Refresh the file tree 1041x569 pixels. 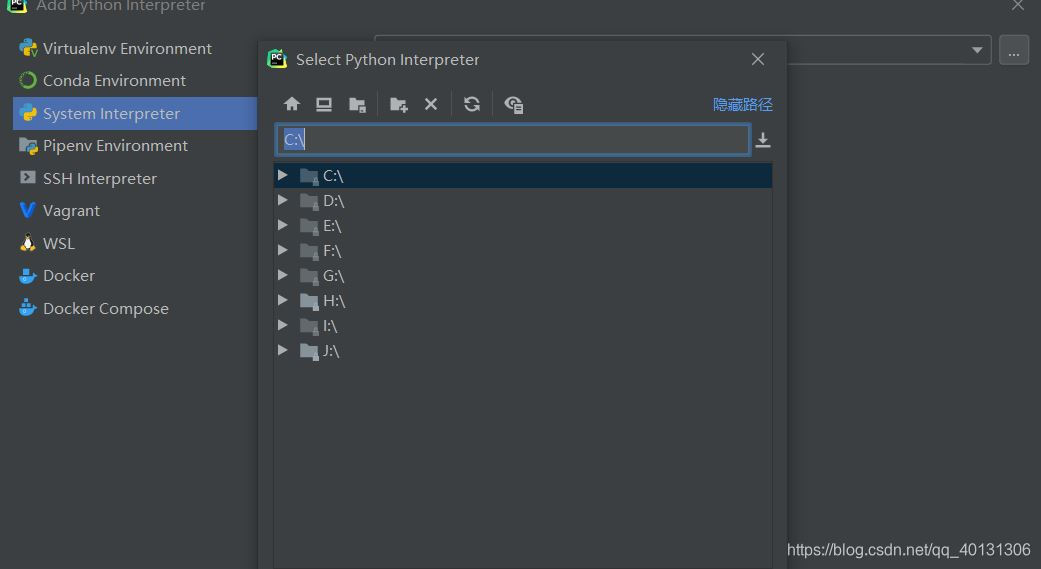pos(472,104)
